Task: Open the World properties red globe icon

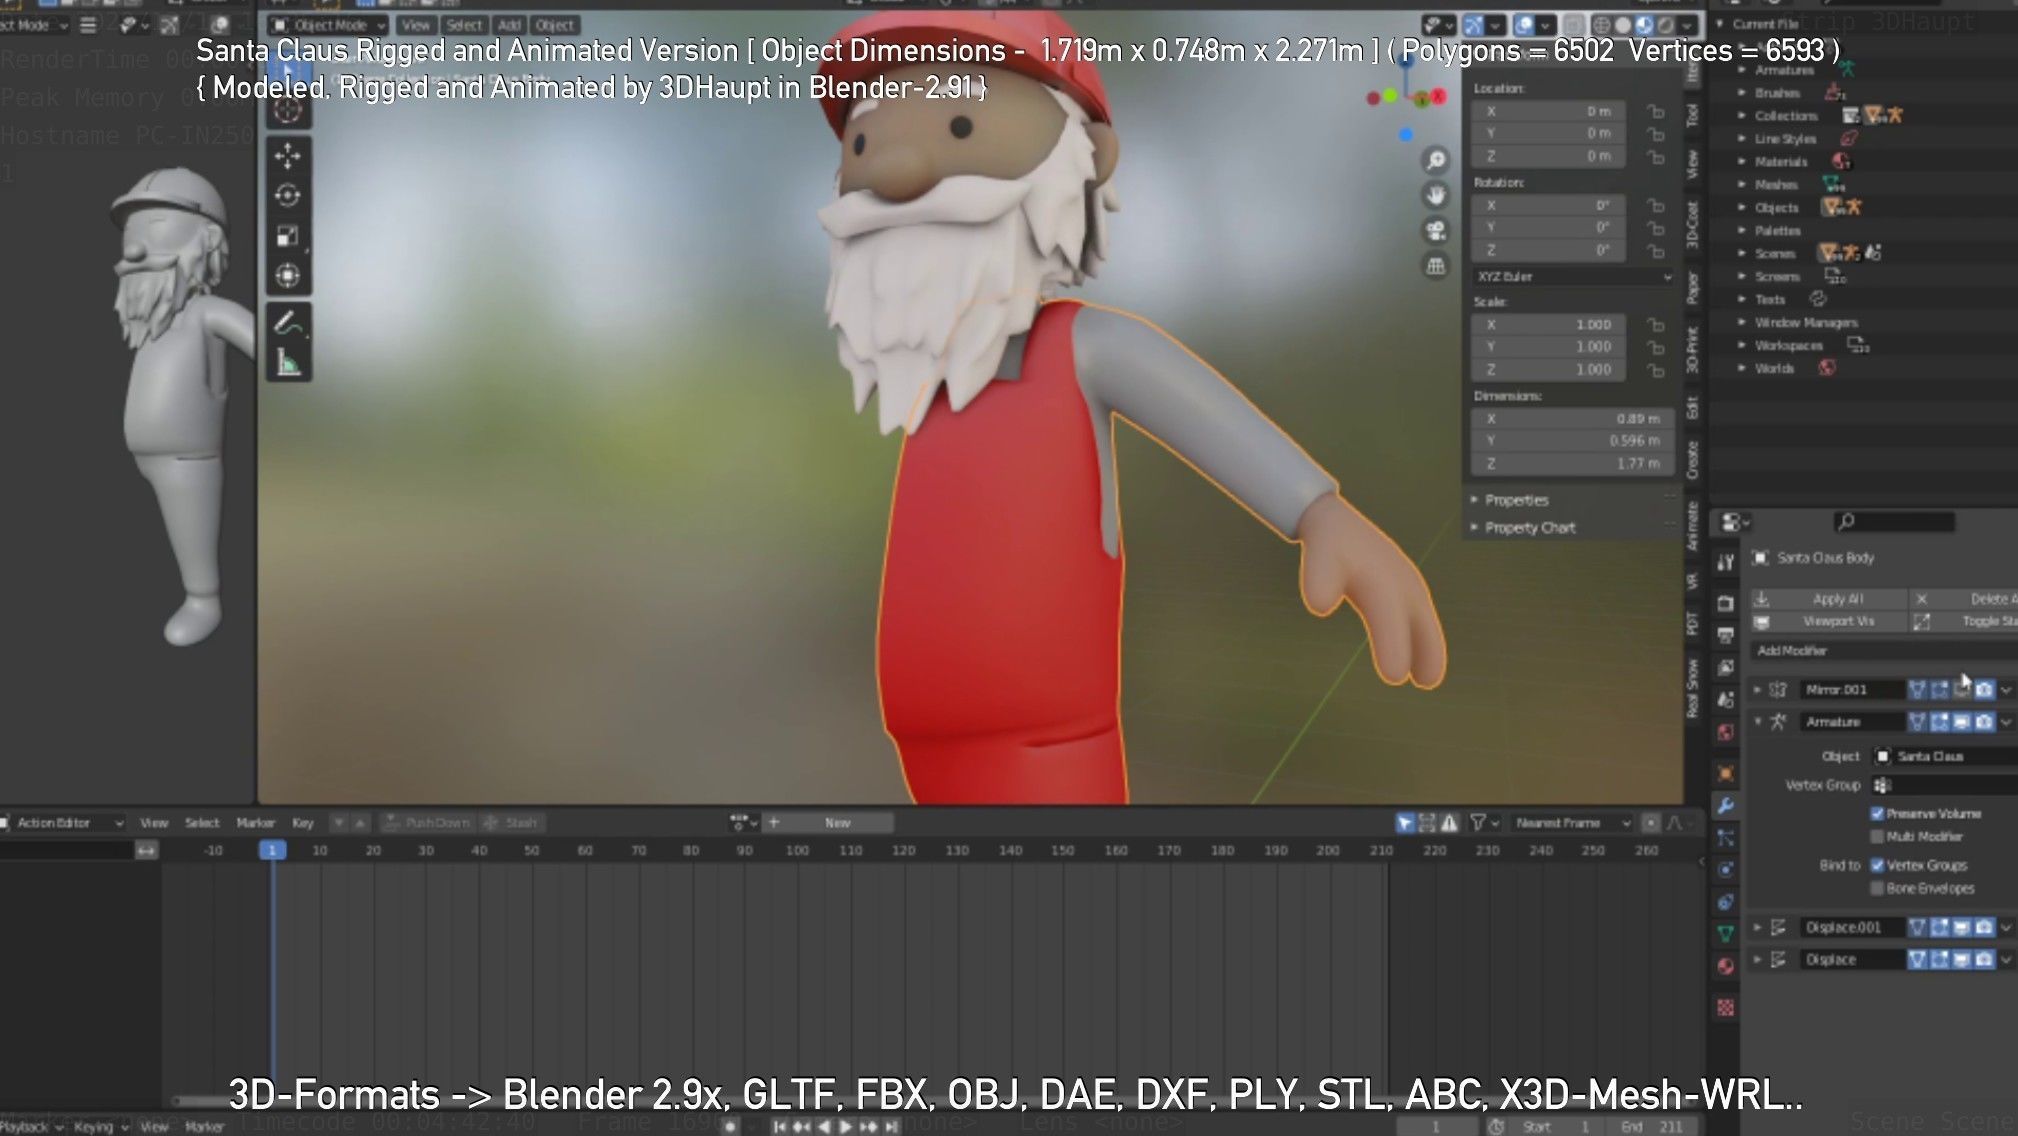Action: pyautogui.click(x=1726, y=732)
